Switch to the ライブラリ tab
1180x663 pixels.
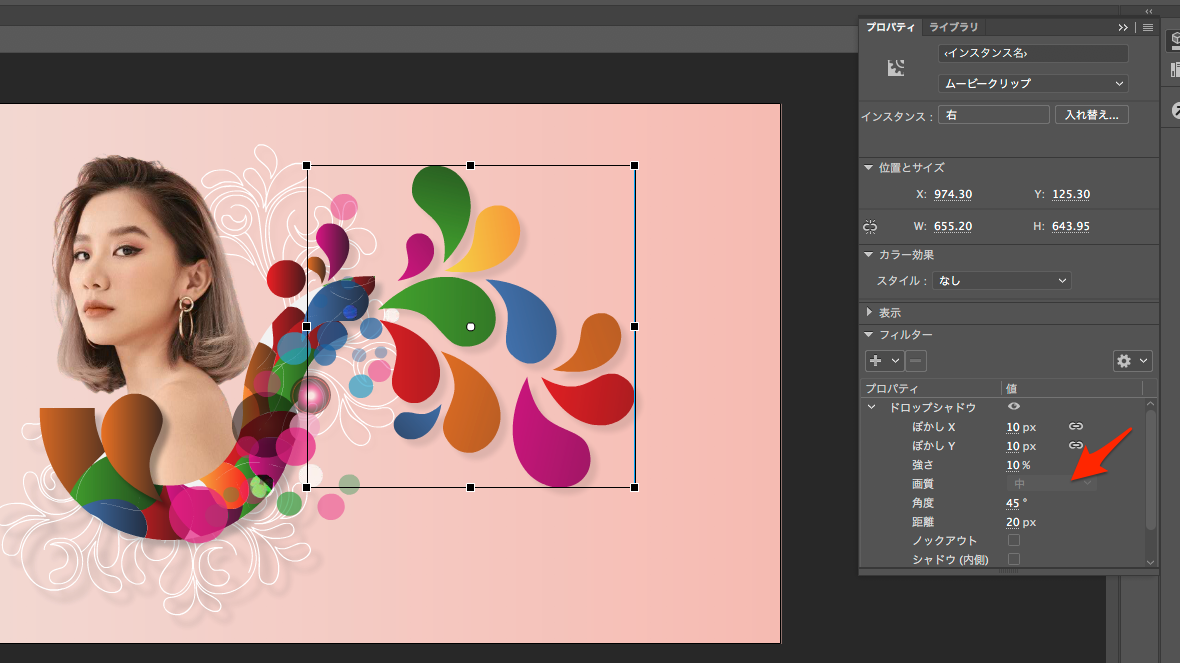tap(953, 27)
